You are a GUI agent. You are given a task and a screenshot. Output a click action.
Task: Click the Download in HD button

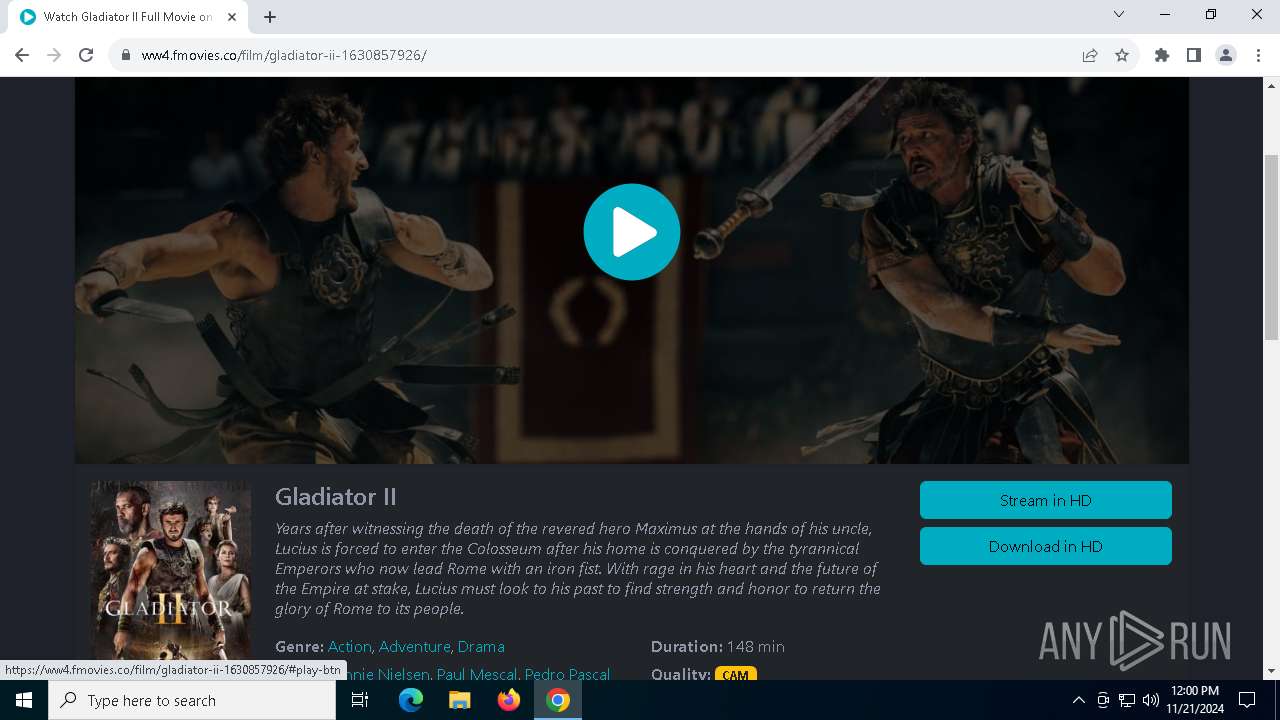tap(1045, 546)
